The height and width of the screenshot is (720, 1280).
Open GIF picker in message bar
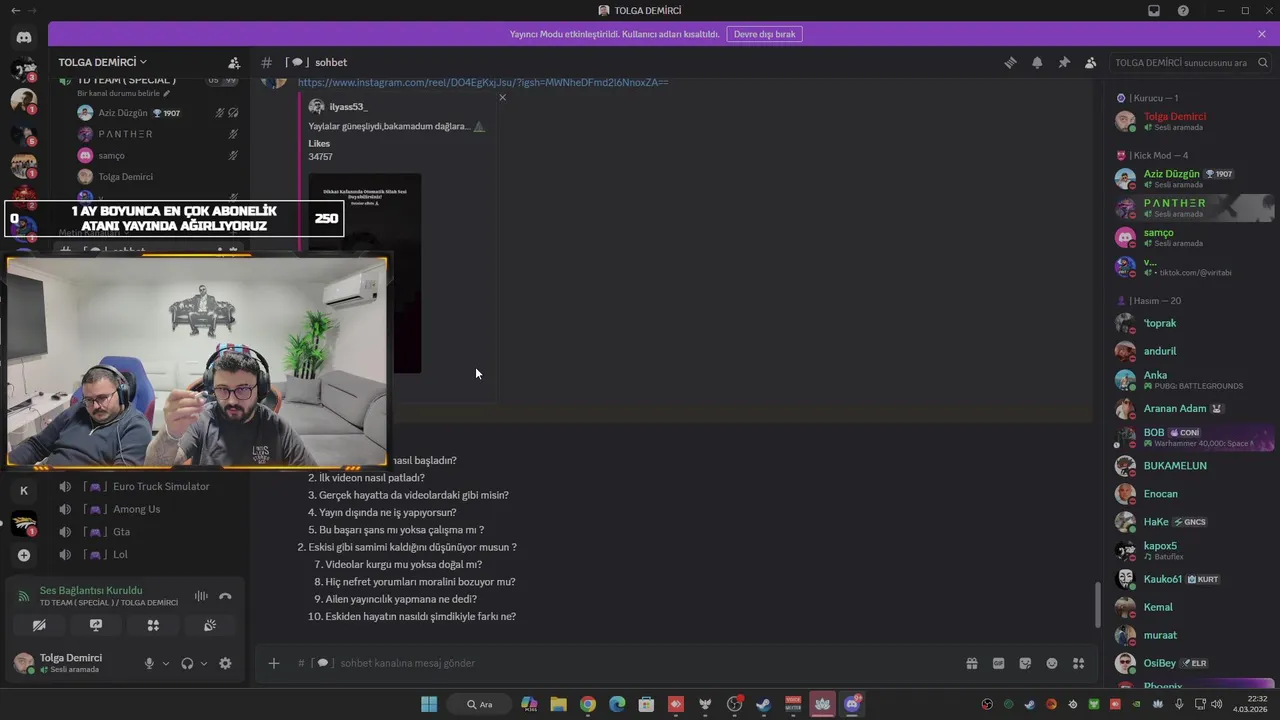[x=998, y=663]
